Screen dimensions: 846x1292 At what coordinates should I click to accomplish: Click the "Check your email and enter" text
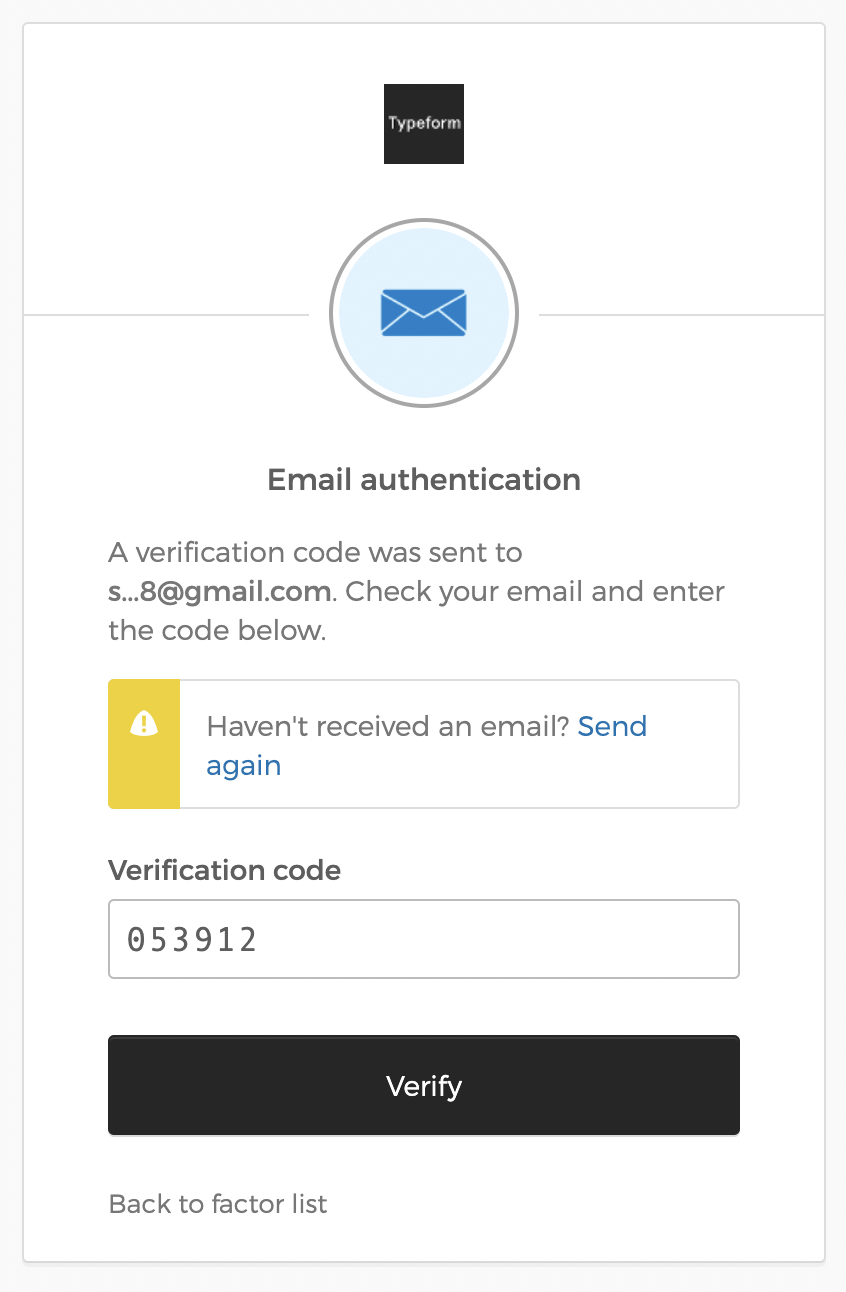point(535,592)
